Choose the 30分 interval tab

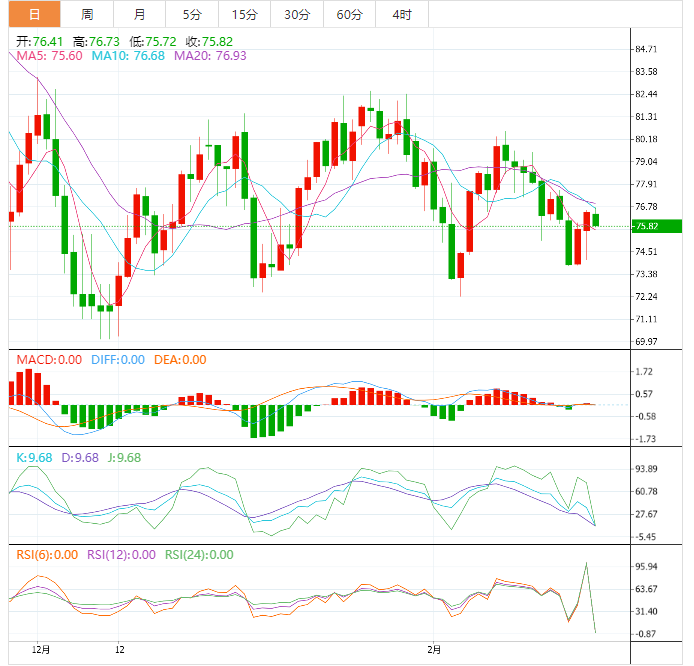pos(296,14)
